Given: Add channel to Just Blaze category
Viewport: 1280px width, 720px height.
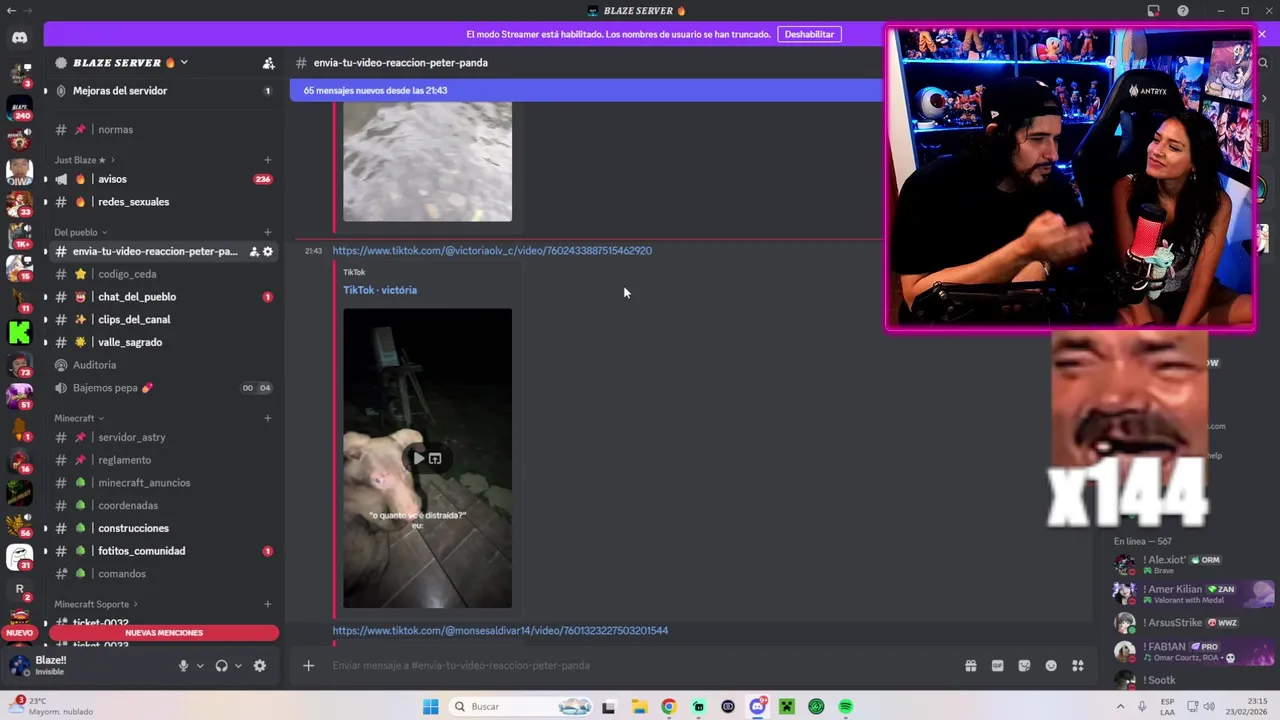Looking at the screenshot, I should (267, 160).
